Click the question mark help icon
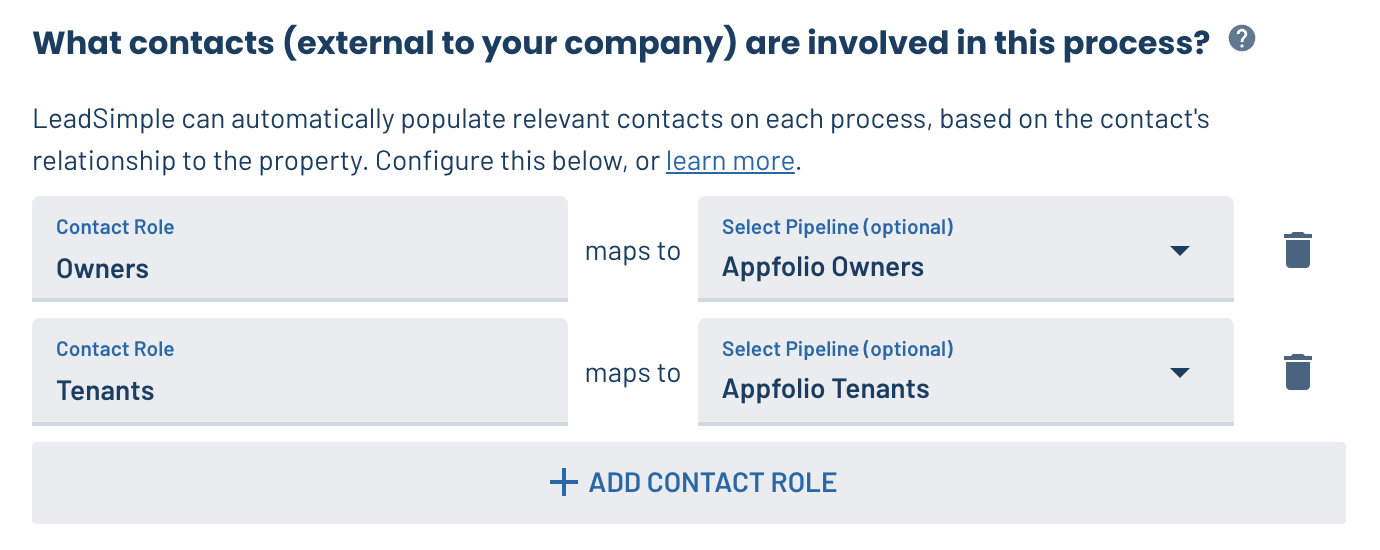 point(1242,40)
